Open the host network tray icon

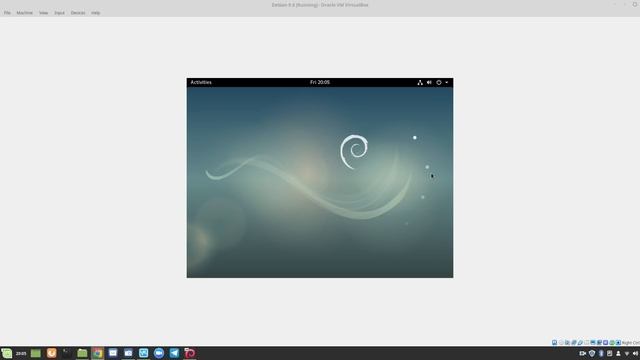point(627,354)
